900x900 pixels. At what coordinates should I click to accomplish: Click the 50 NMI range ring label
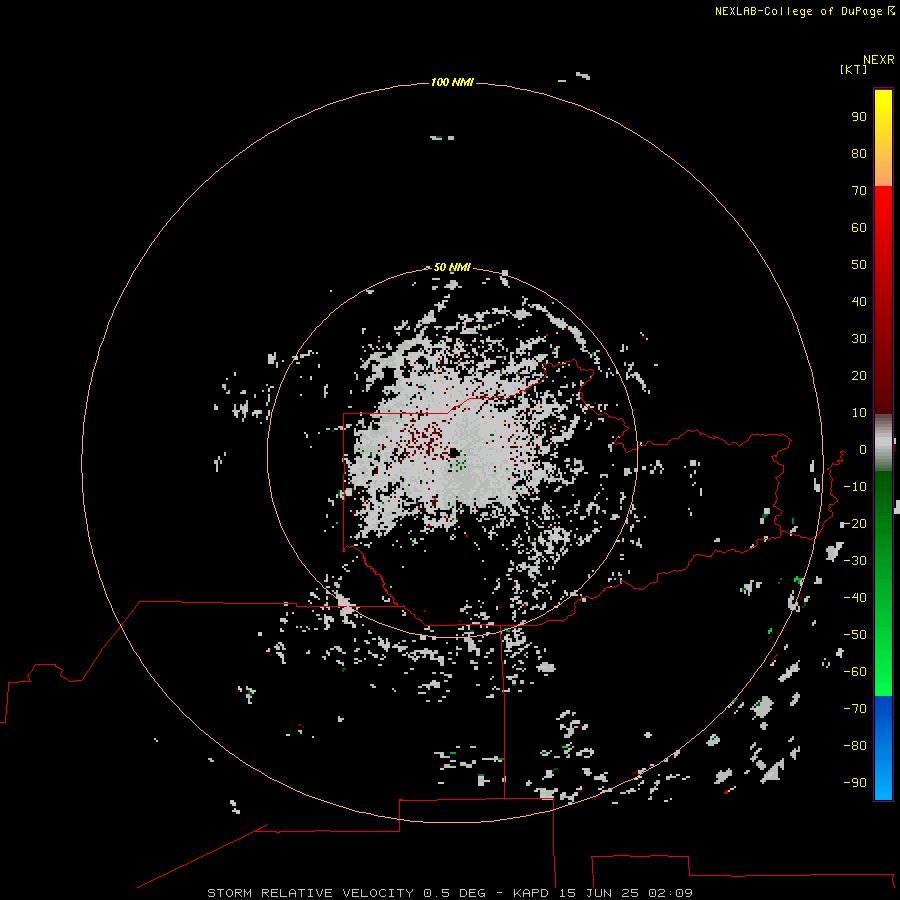[x=452, y=267]
